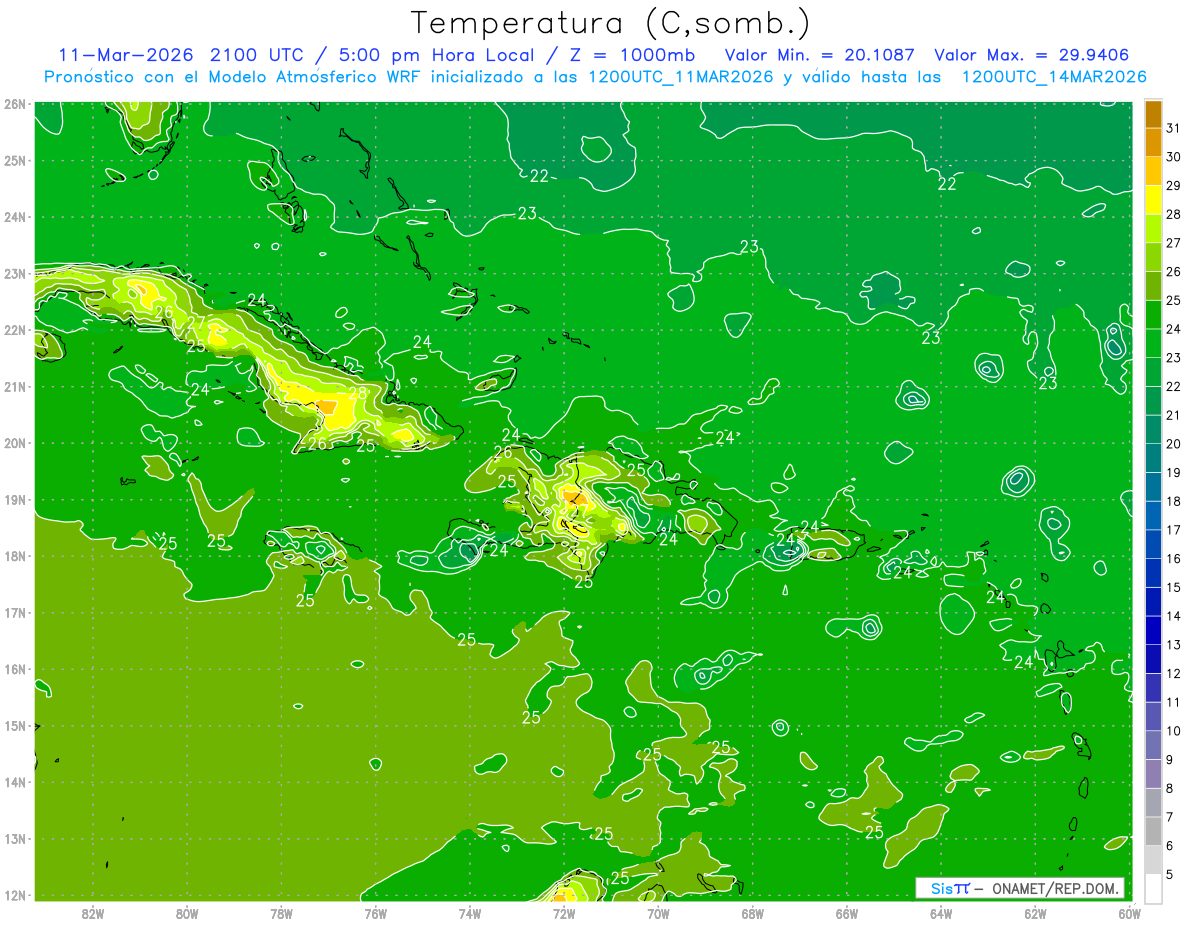
Task: Click the 'Temperatura (C,somb.)' map title
Action: tap(611, 22)
